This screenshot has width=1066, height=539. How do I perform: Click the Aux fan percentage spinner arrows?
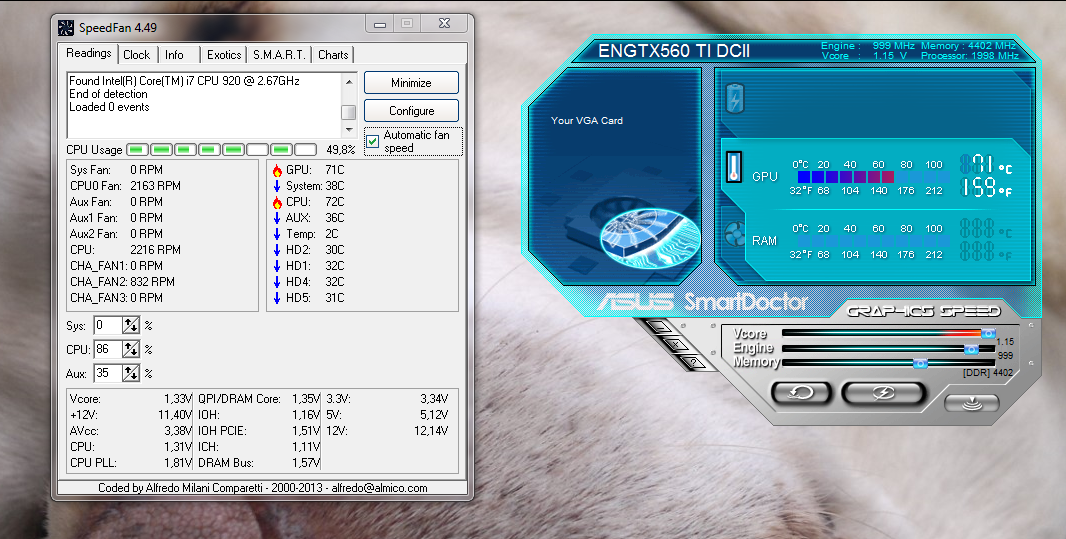click(x=131, y=372)
